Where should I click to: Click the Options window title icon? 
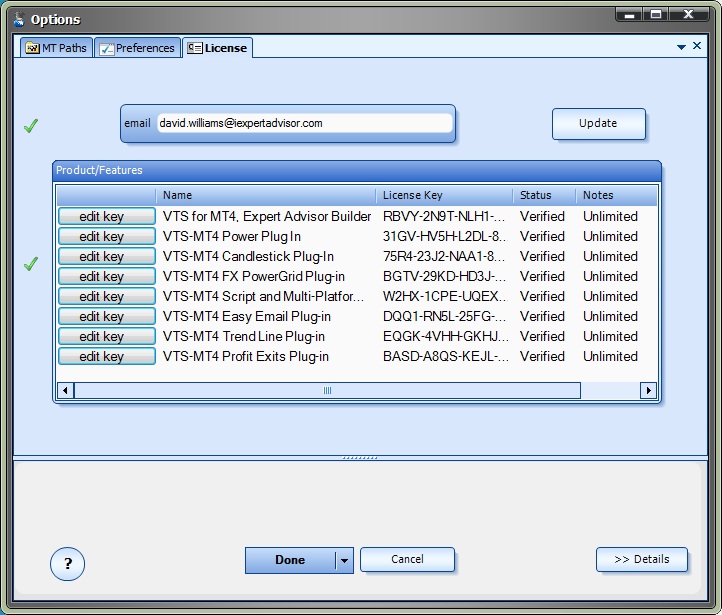point(19,19)
